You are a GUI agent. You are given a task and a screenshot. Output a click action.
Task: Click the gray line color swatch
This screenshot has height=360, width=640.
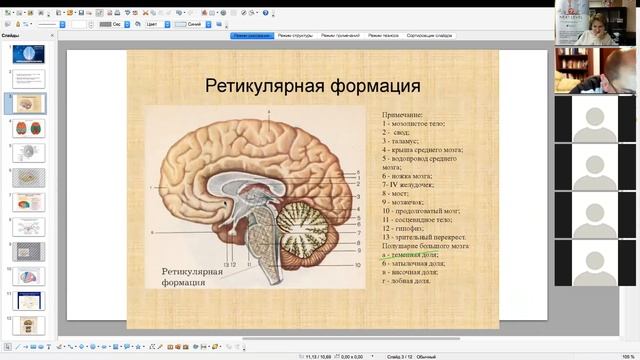click(105, 24)
